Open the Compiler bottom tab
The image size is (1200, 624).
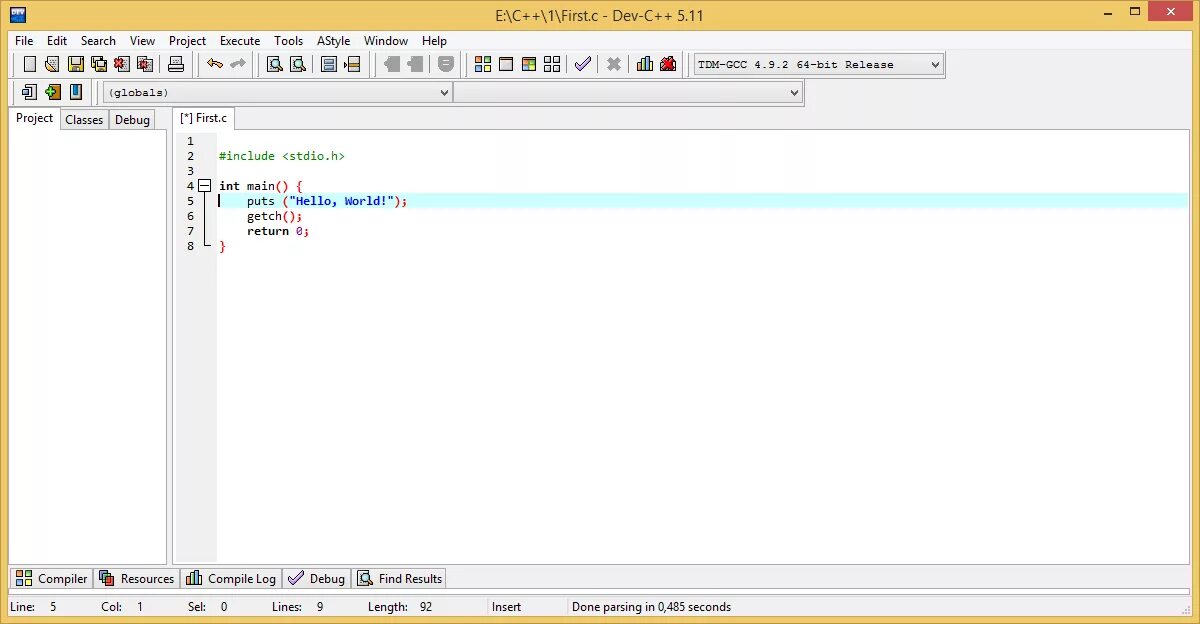pyautogui.click(x=51, y=578)
